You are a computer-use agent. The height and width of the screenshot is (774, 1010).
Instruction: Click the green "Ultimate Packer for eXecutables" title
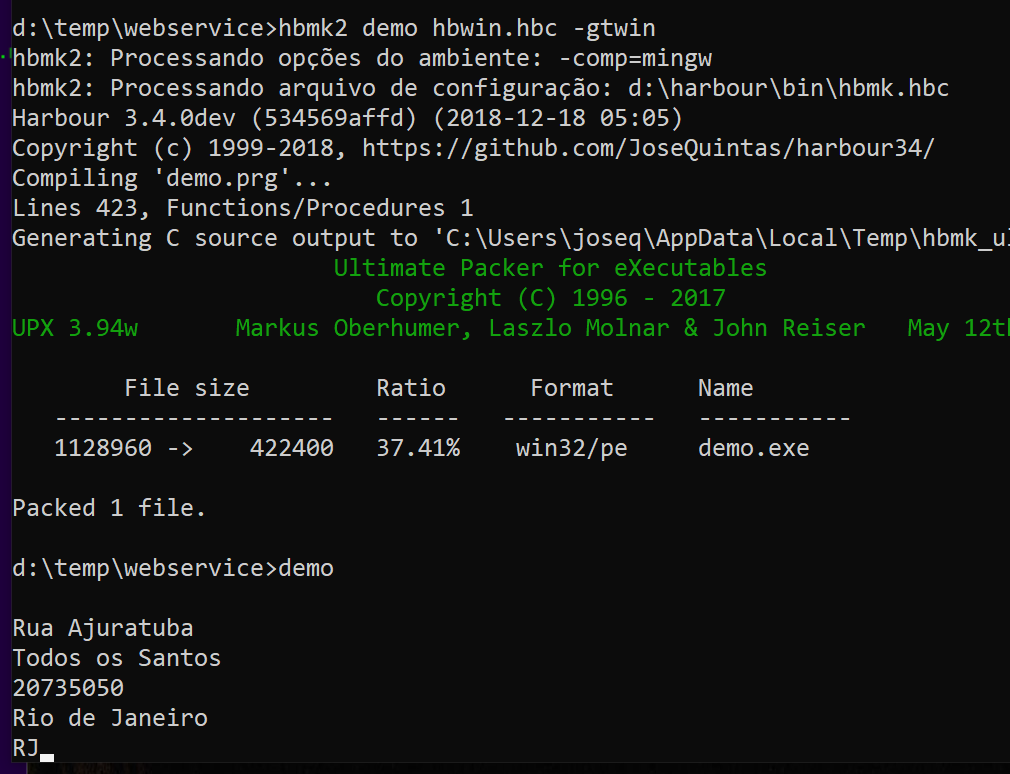coord(550,268)
